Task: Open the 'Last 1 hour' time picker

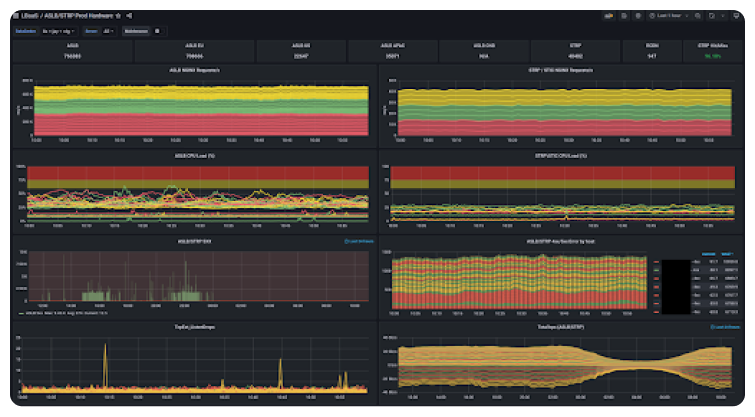Action: 668,16
